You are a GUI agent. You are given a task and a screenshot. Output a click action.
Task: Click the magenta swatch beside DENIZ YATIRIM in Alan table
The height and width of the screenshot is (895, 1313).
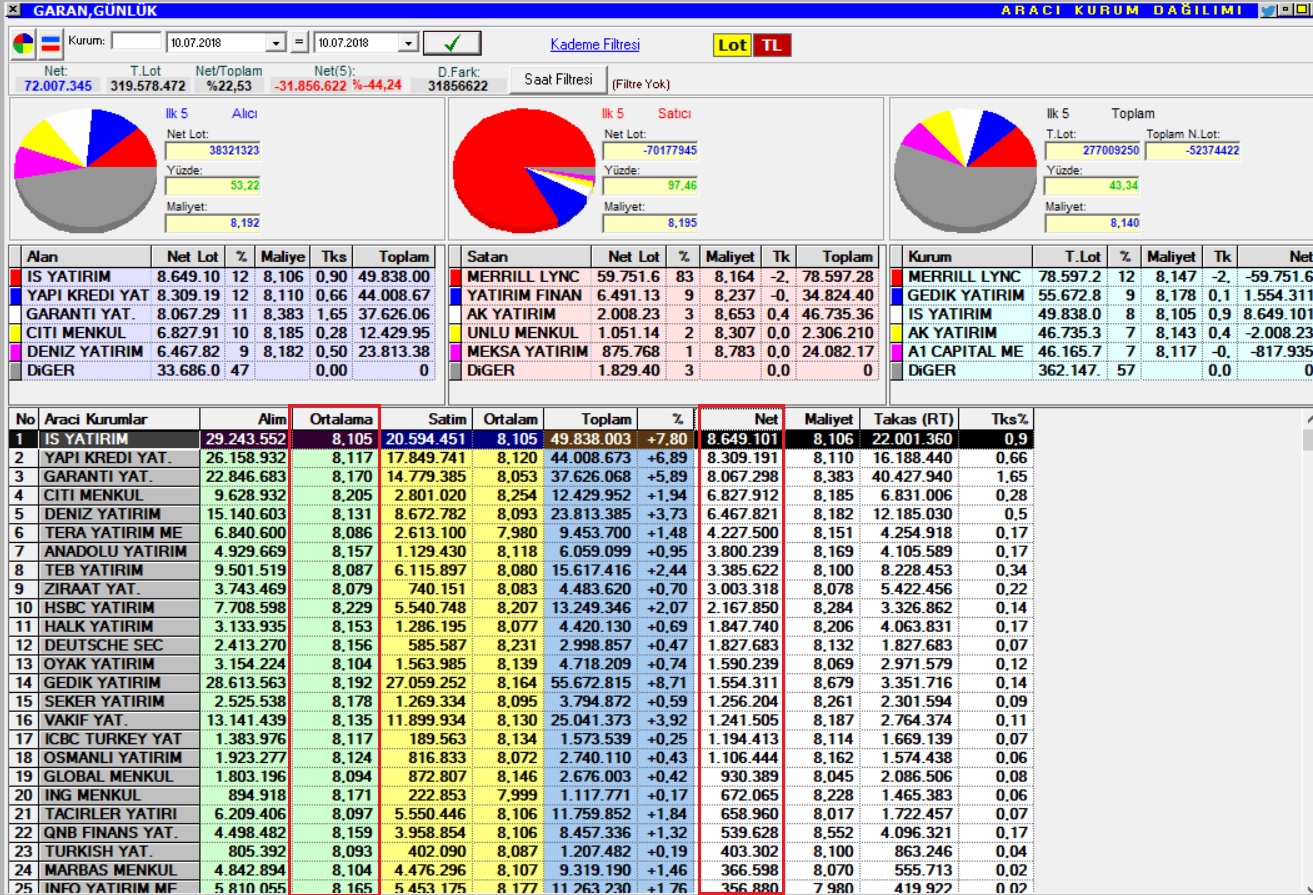click(15, 351)
